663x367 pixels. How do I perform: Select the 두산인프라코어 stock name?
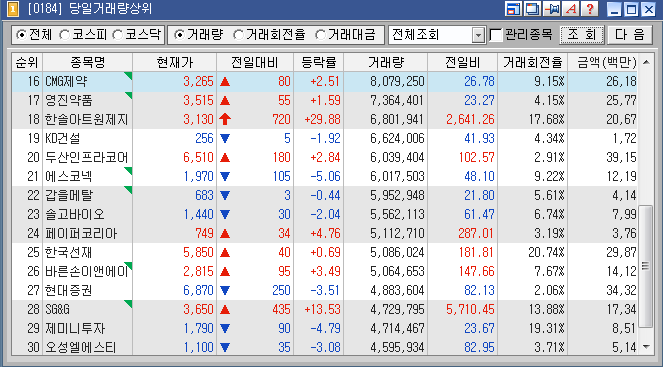tap(86, 158)
